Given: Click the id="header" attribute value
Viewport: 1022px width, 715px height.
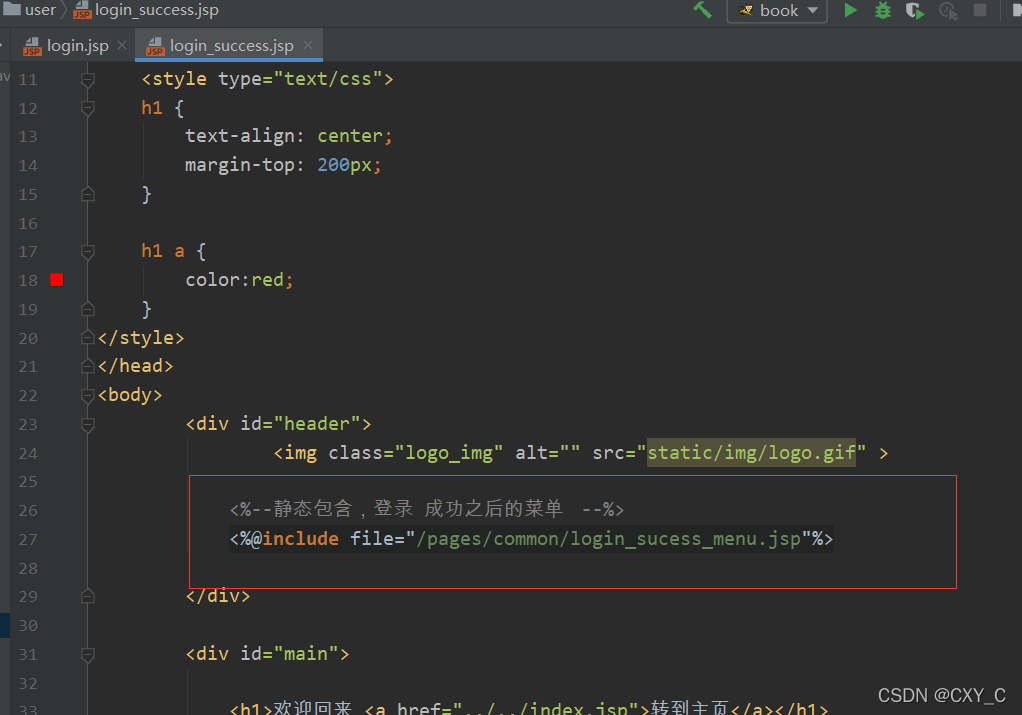Looking at the screenshot, I should coord(317,424).
